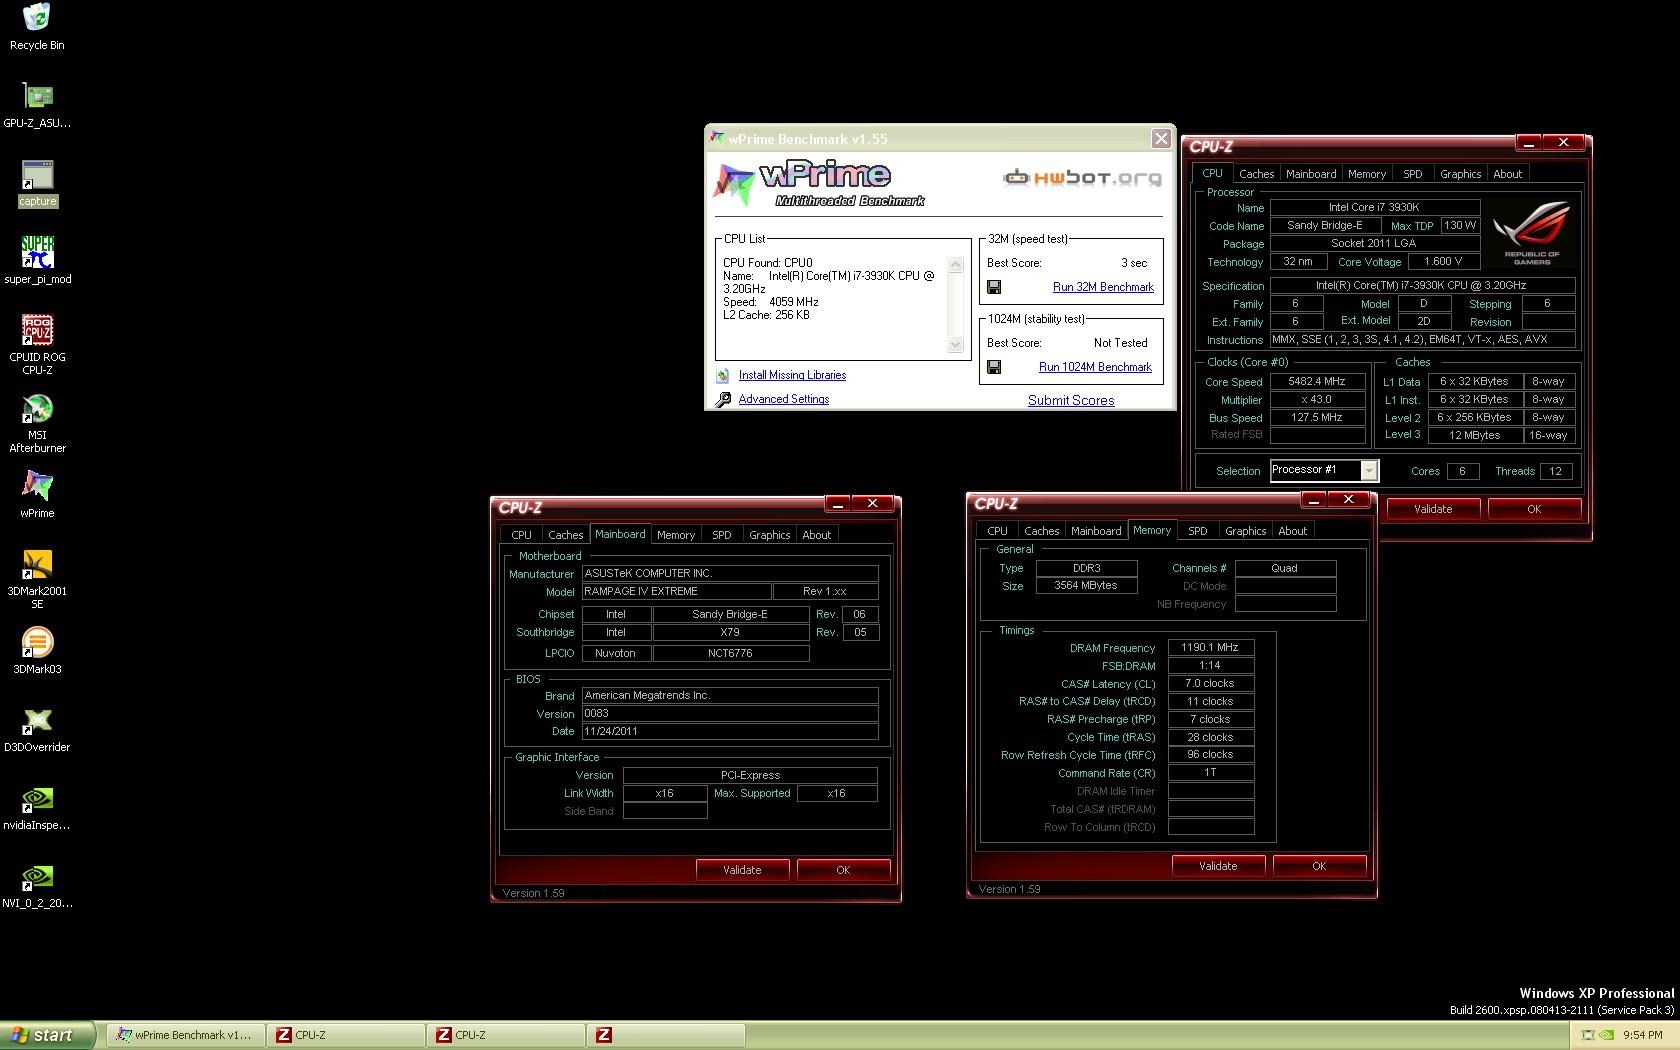Click OK in Memory CPU-Z window
Image resolution: width=1680 pixels, height=1050 pixels.
coord(1319,866)
